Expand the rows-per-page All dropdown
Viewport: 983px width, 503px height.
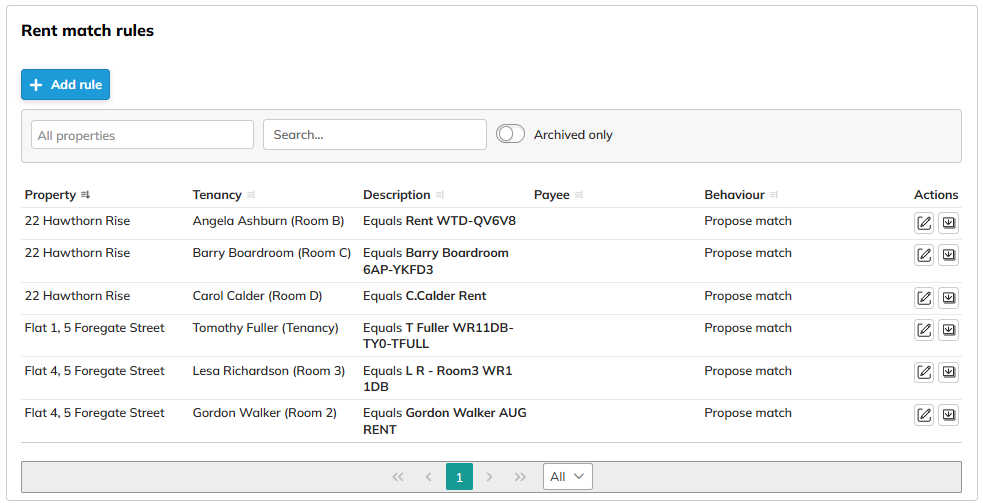(x=567, y=477)
